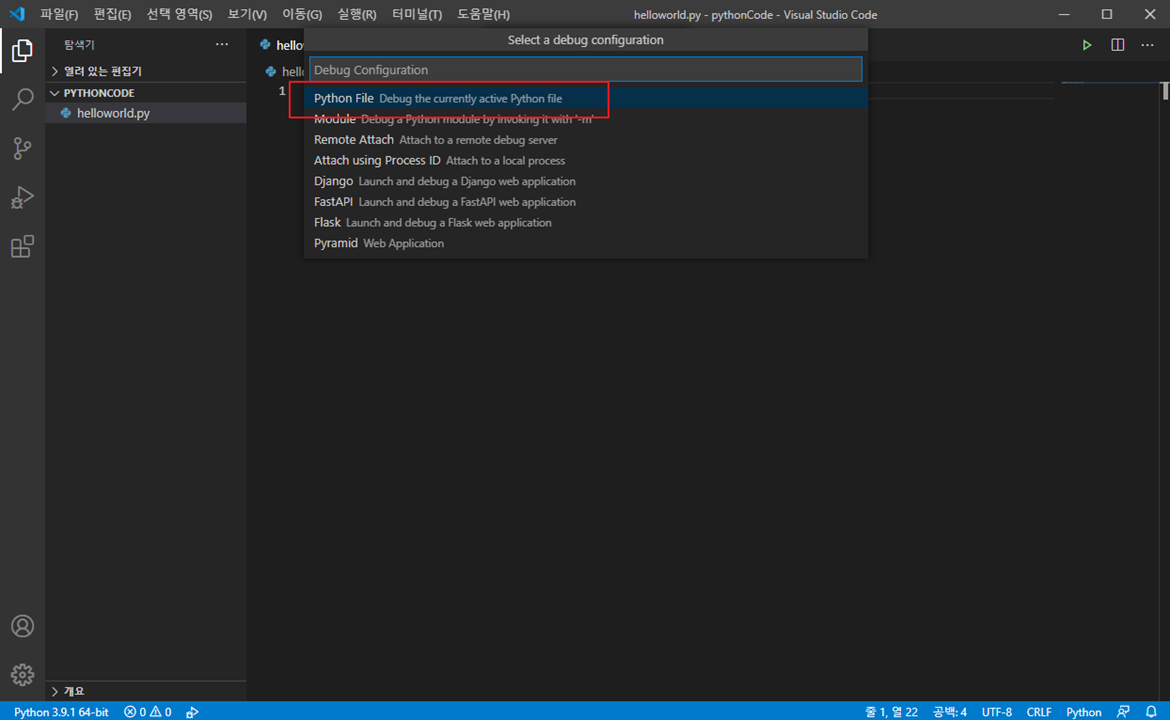Screen dimensions: 1170x720
Task: Open the 도움말(H) menu
Action: [x=484, y=14]
